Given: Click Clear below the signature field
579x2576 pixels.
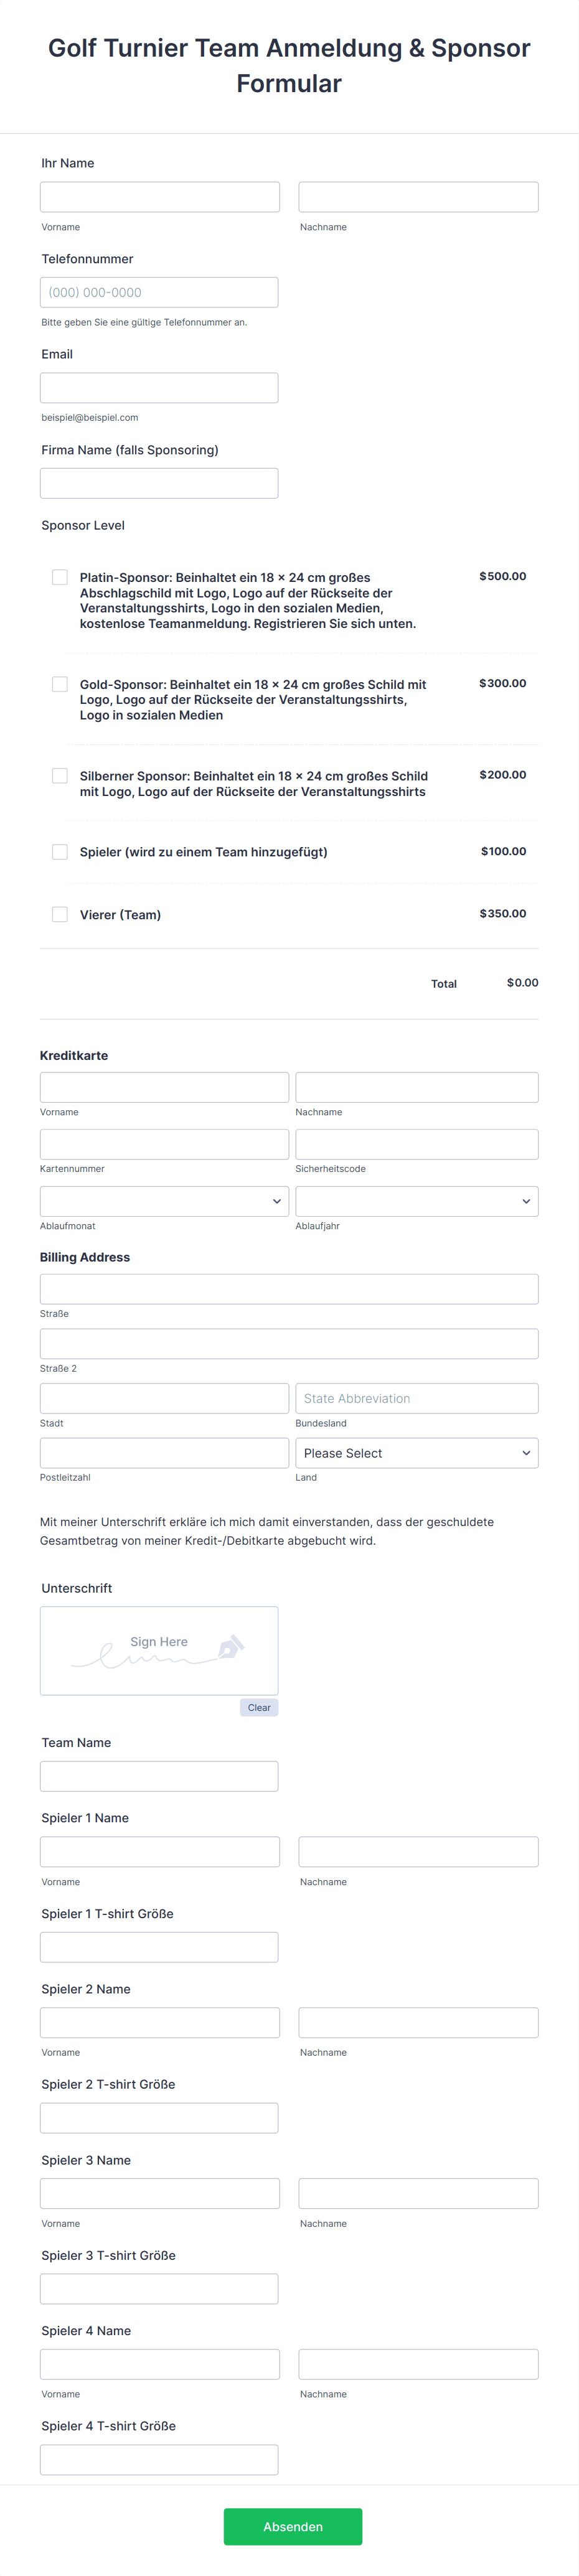Looking at the screenshot, I should (x=259, y=1707).
